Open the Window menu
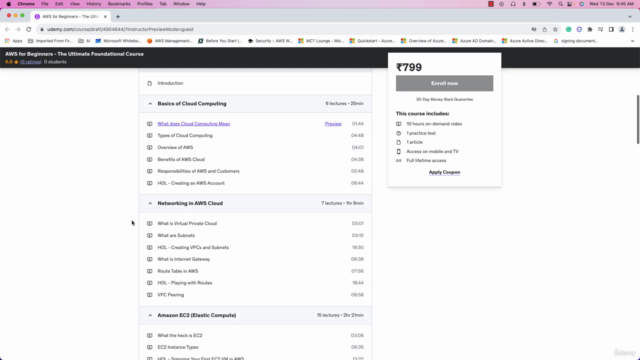 click(x=181, y=4)
